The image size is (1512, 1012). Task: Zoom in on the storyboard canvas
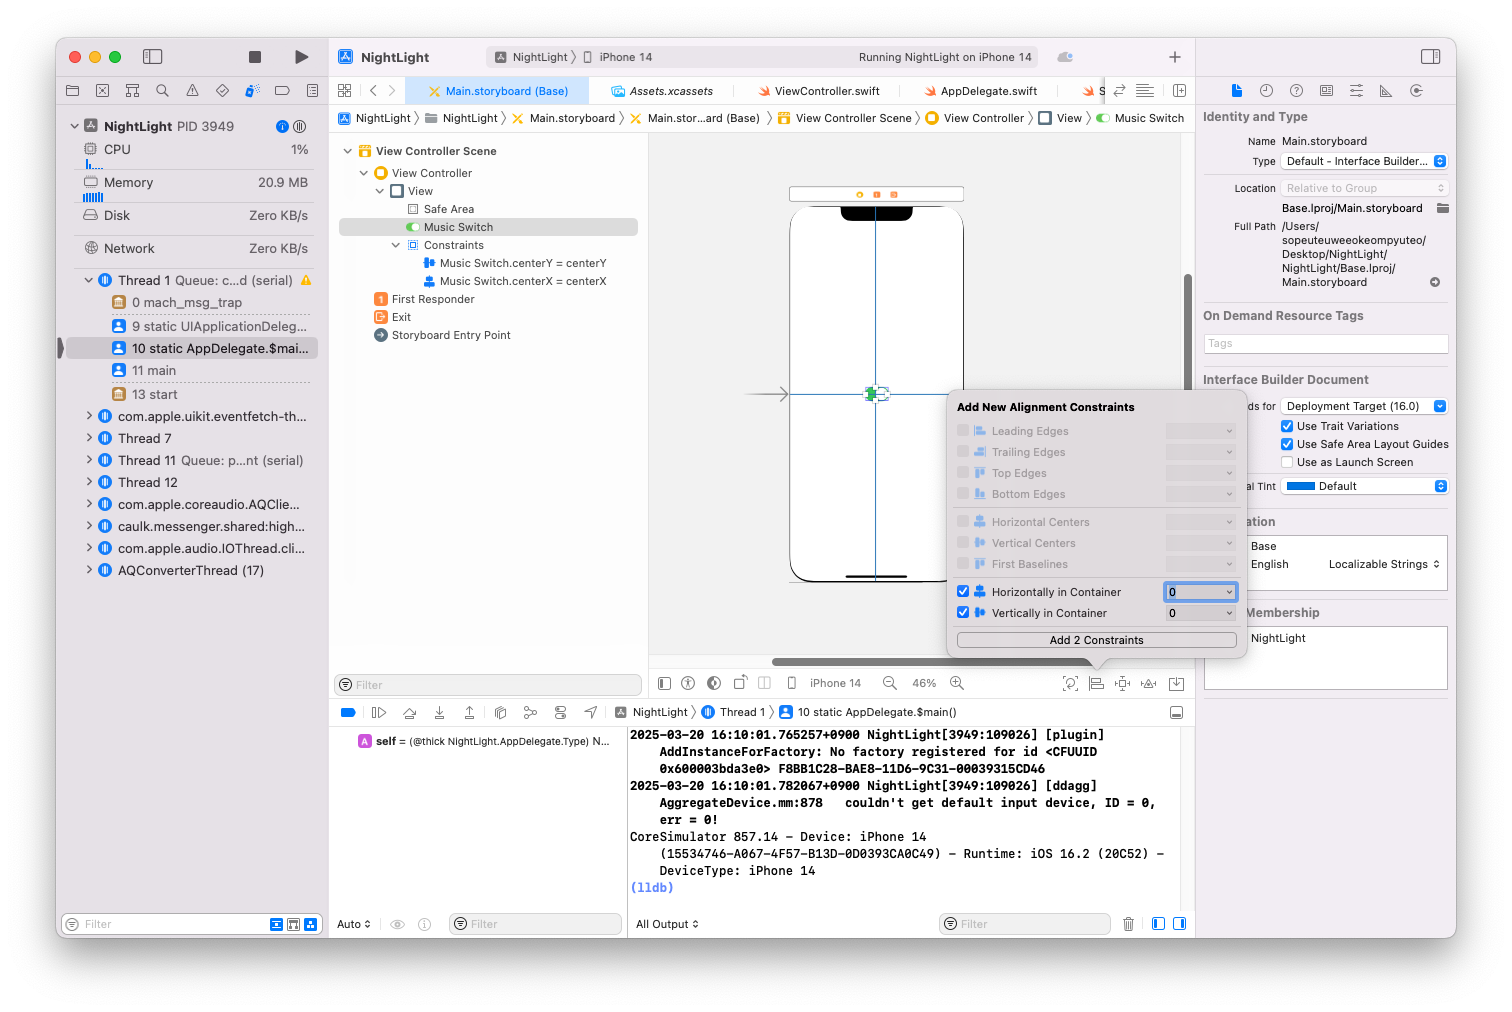coord(957,683)
